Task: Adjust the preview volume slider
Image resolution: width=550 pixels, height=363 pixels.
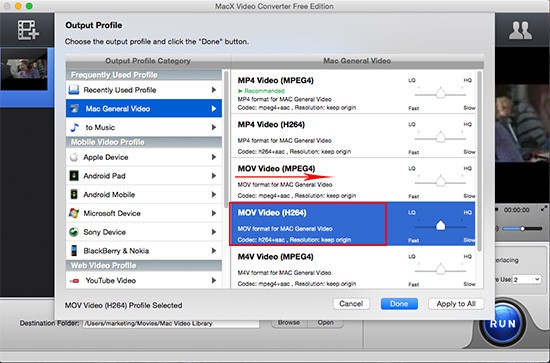Action: click(522, 229)
